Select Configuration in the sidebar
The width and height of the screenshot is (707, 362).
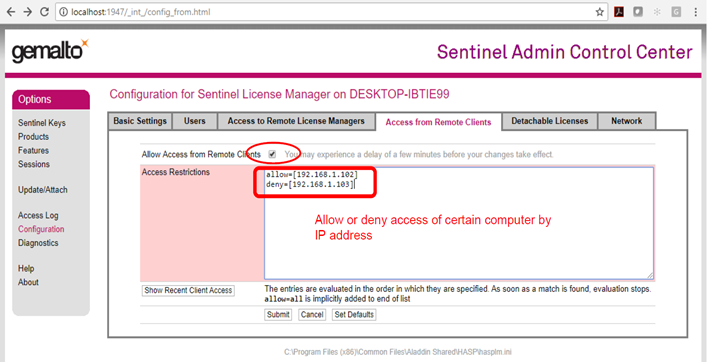(41, 229)
